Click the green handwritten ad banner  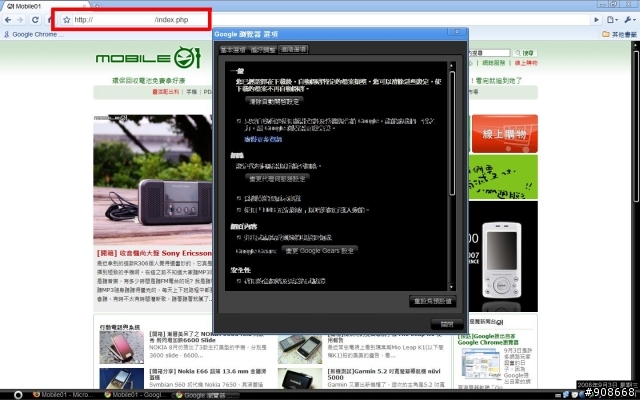503,177
